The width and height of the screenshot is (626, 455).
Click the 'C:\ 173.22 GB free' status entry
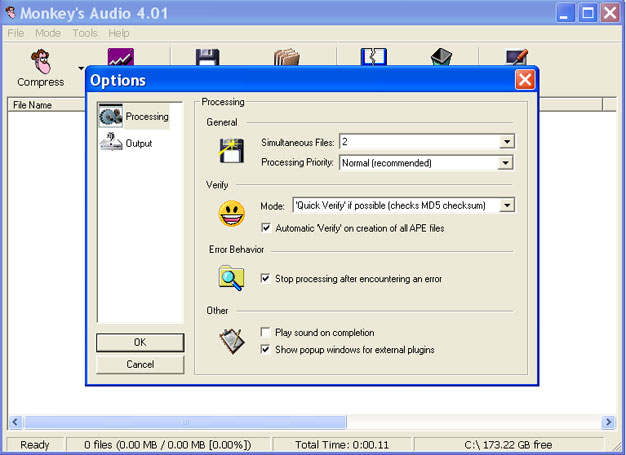coord(508,445)
